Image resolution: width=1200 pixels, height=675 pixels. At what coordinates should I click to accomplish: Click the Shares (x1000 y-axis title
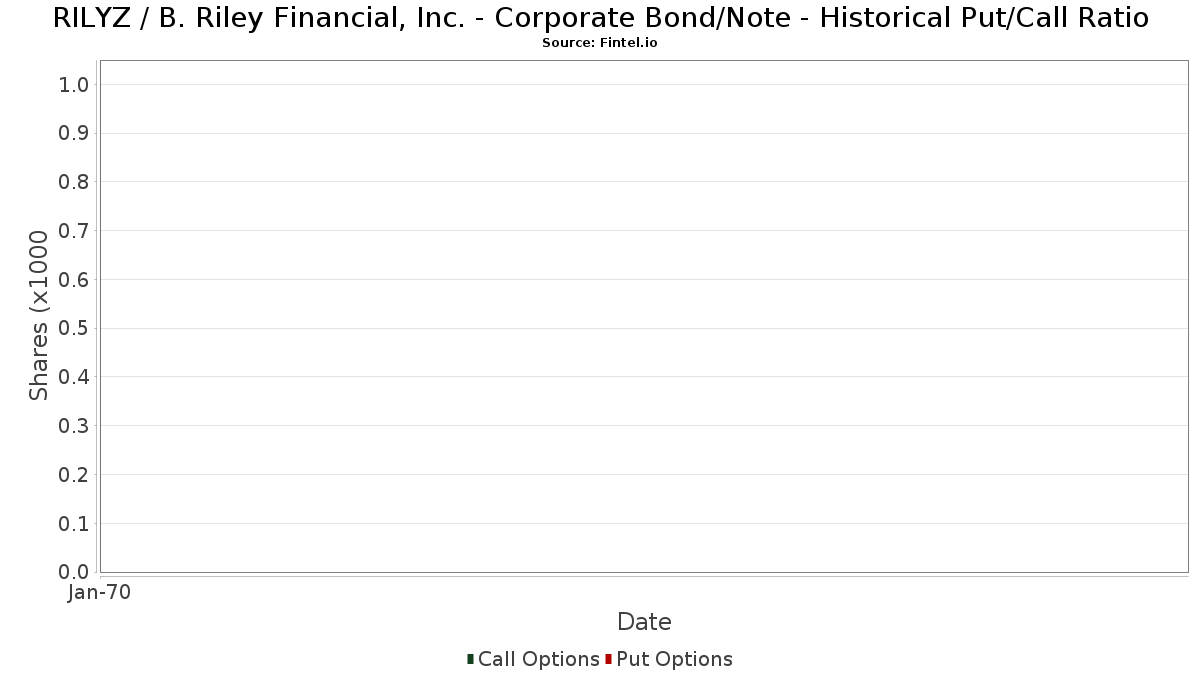pyautogui.click(x=39, y=315)
